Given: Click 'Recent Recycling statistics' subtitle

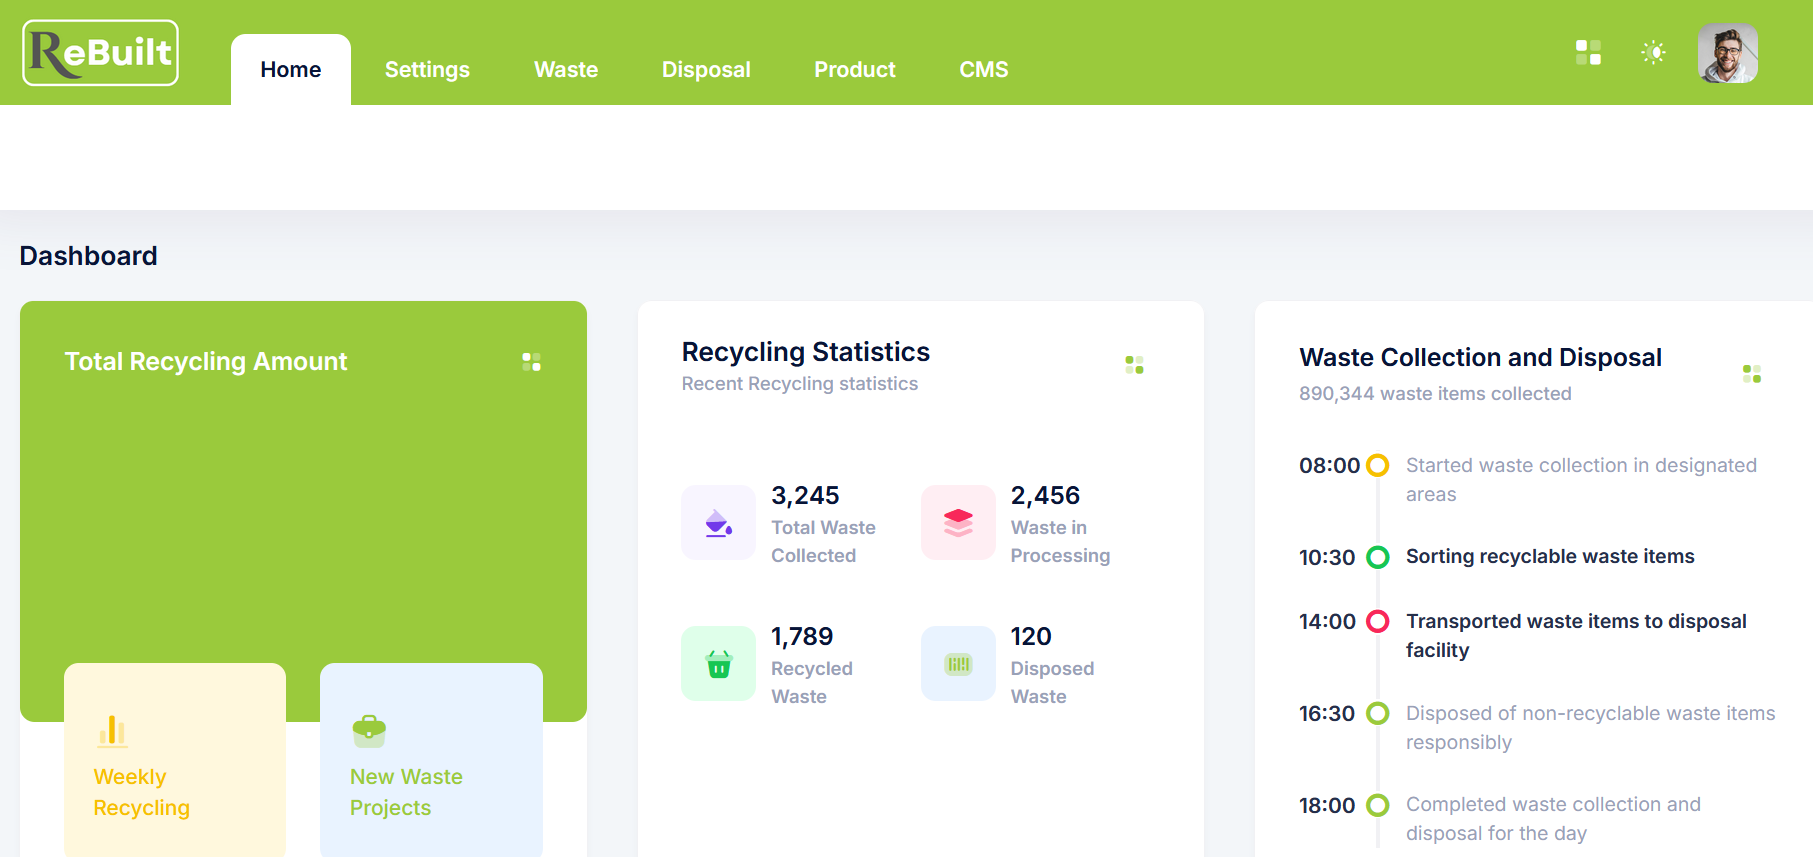Looking at the screenshot, I should pyautogui.click(x=800, y=383).
